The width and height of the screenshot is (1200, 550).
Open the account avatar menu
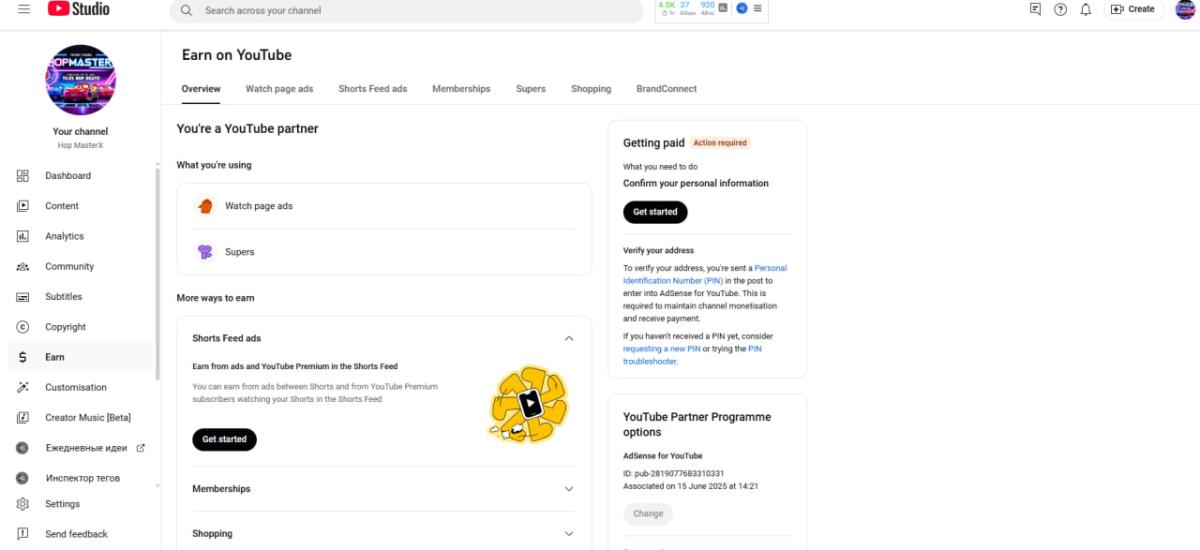point(1185,9)
